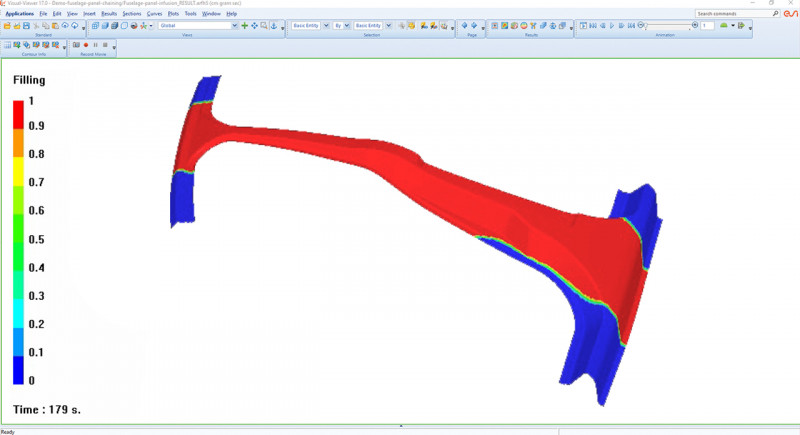This screenshot has height=435, width=800.
Task: Open the Help menu
Action: (232, 14)
